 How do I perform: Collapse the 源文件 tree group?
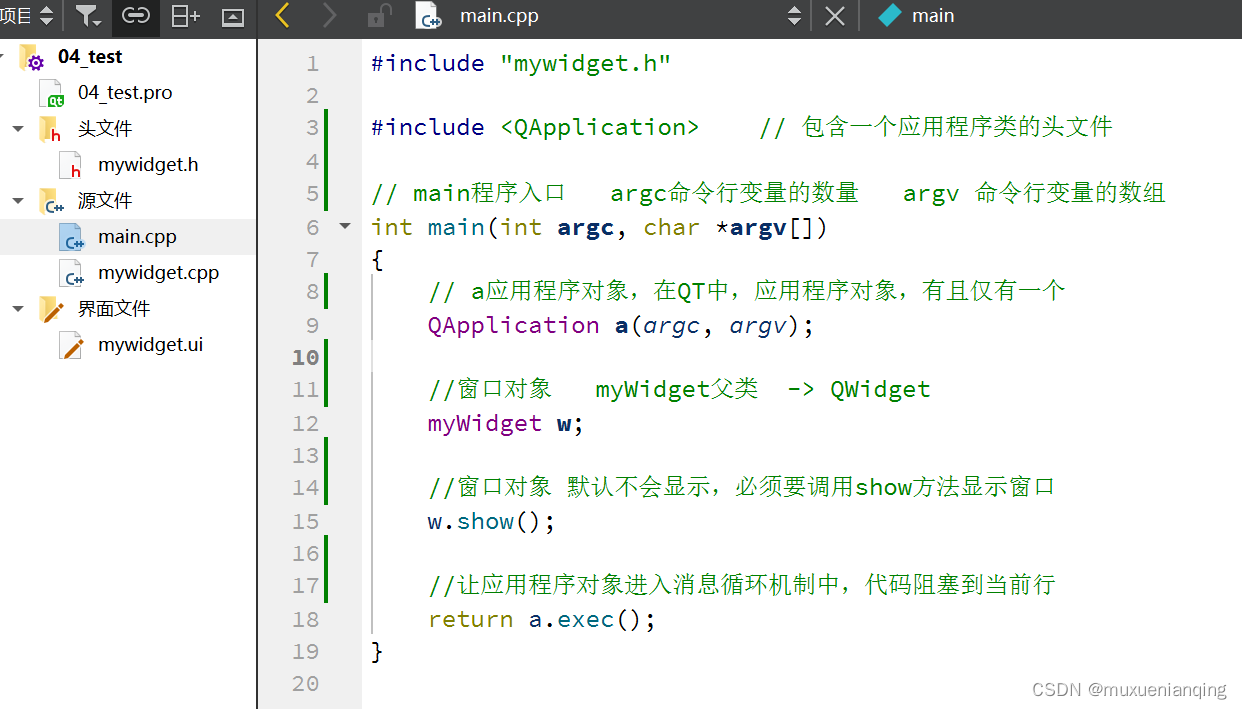[18, 200]
